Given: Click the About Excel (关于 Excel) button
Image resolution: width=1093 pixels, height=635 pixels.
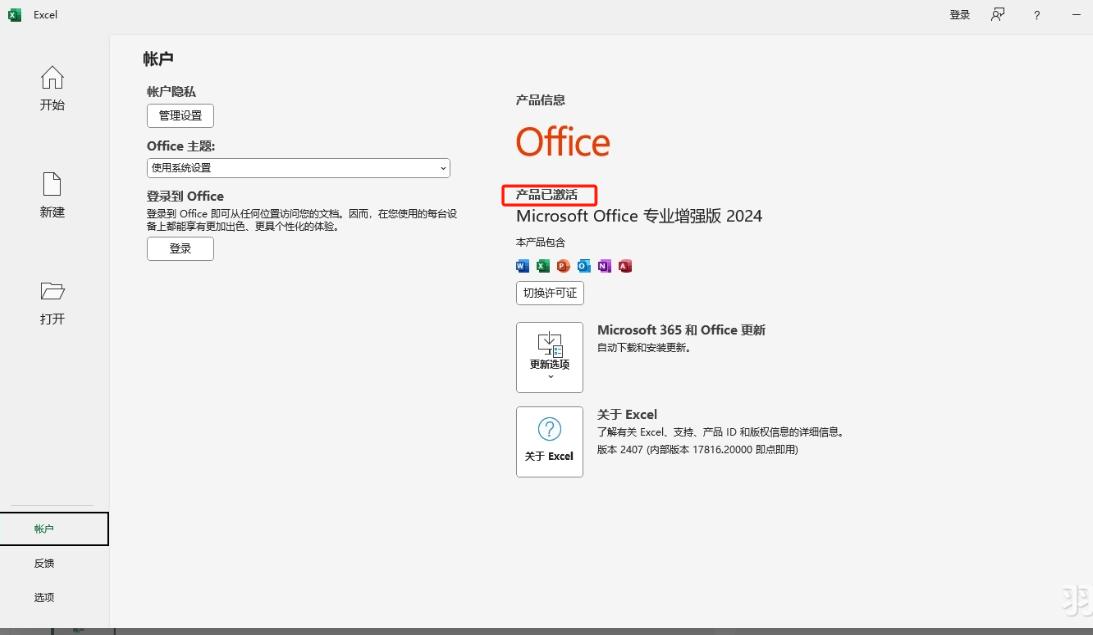Looking at the screenshot, I should tap(549, 442).
